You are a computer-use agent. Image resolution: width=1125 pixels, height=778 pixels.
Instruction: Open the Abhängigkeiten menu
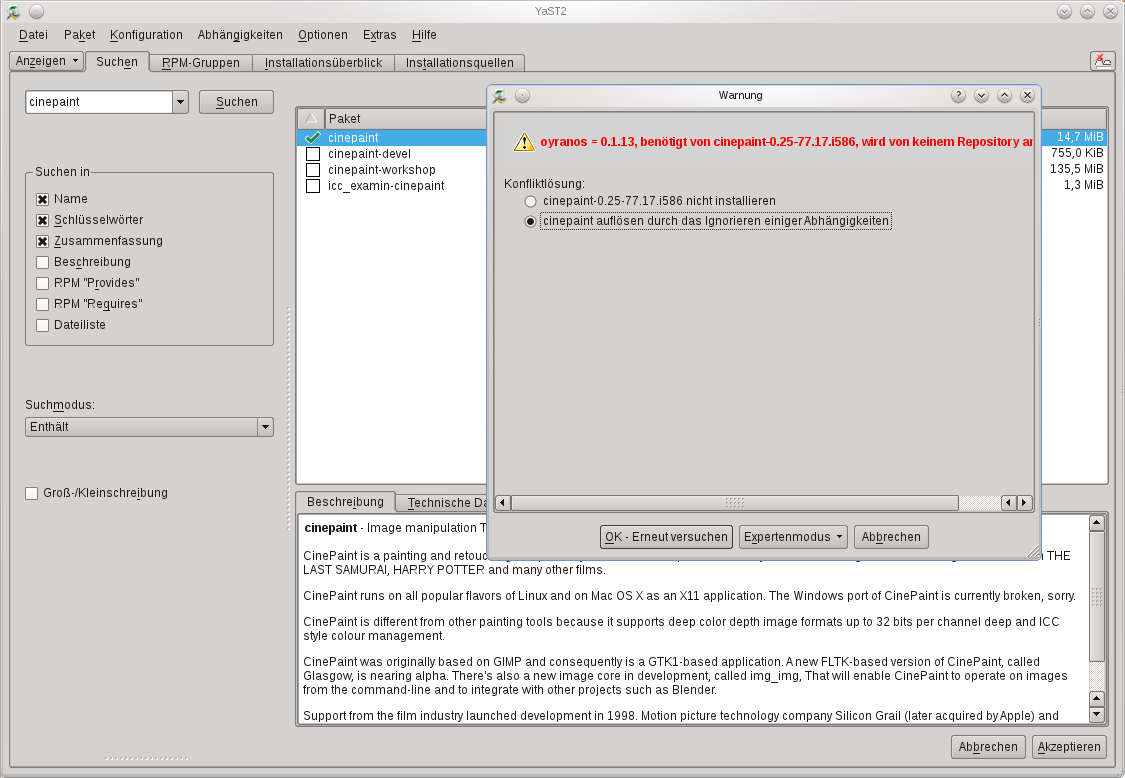click(x=240, y=34)
